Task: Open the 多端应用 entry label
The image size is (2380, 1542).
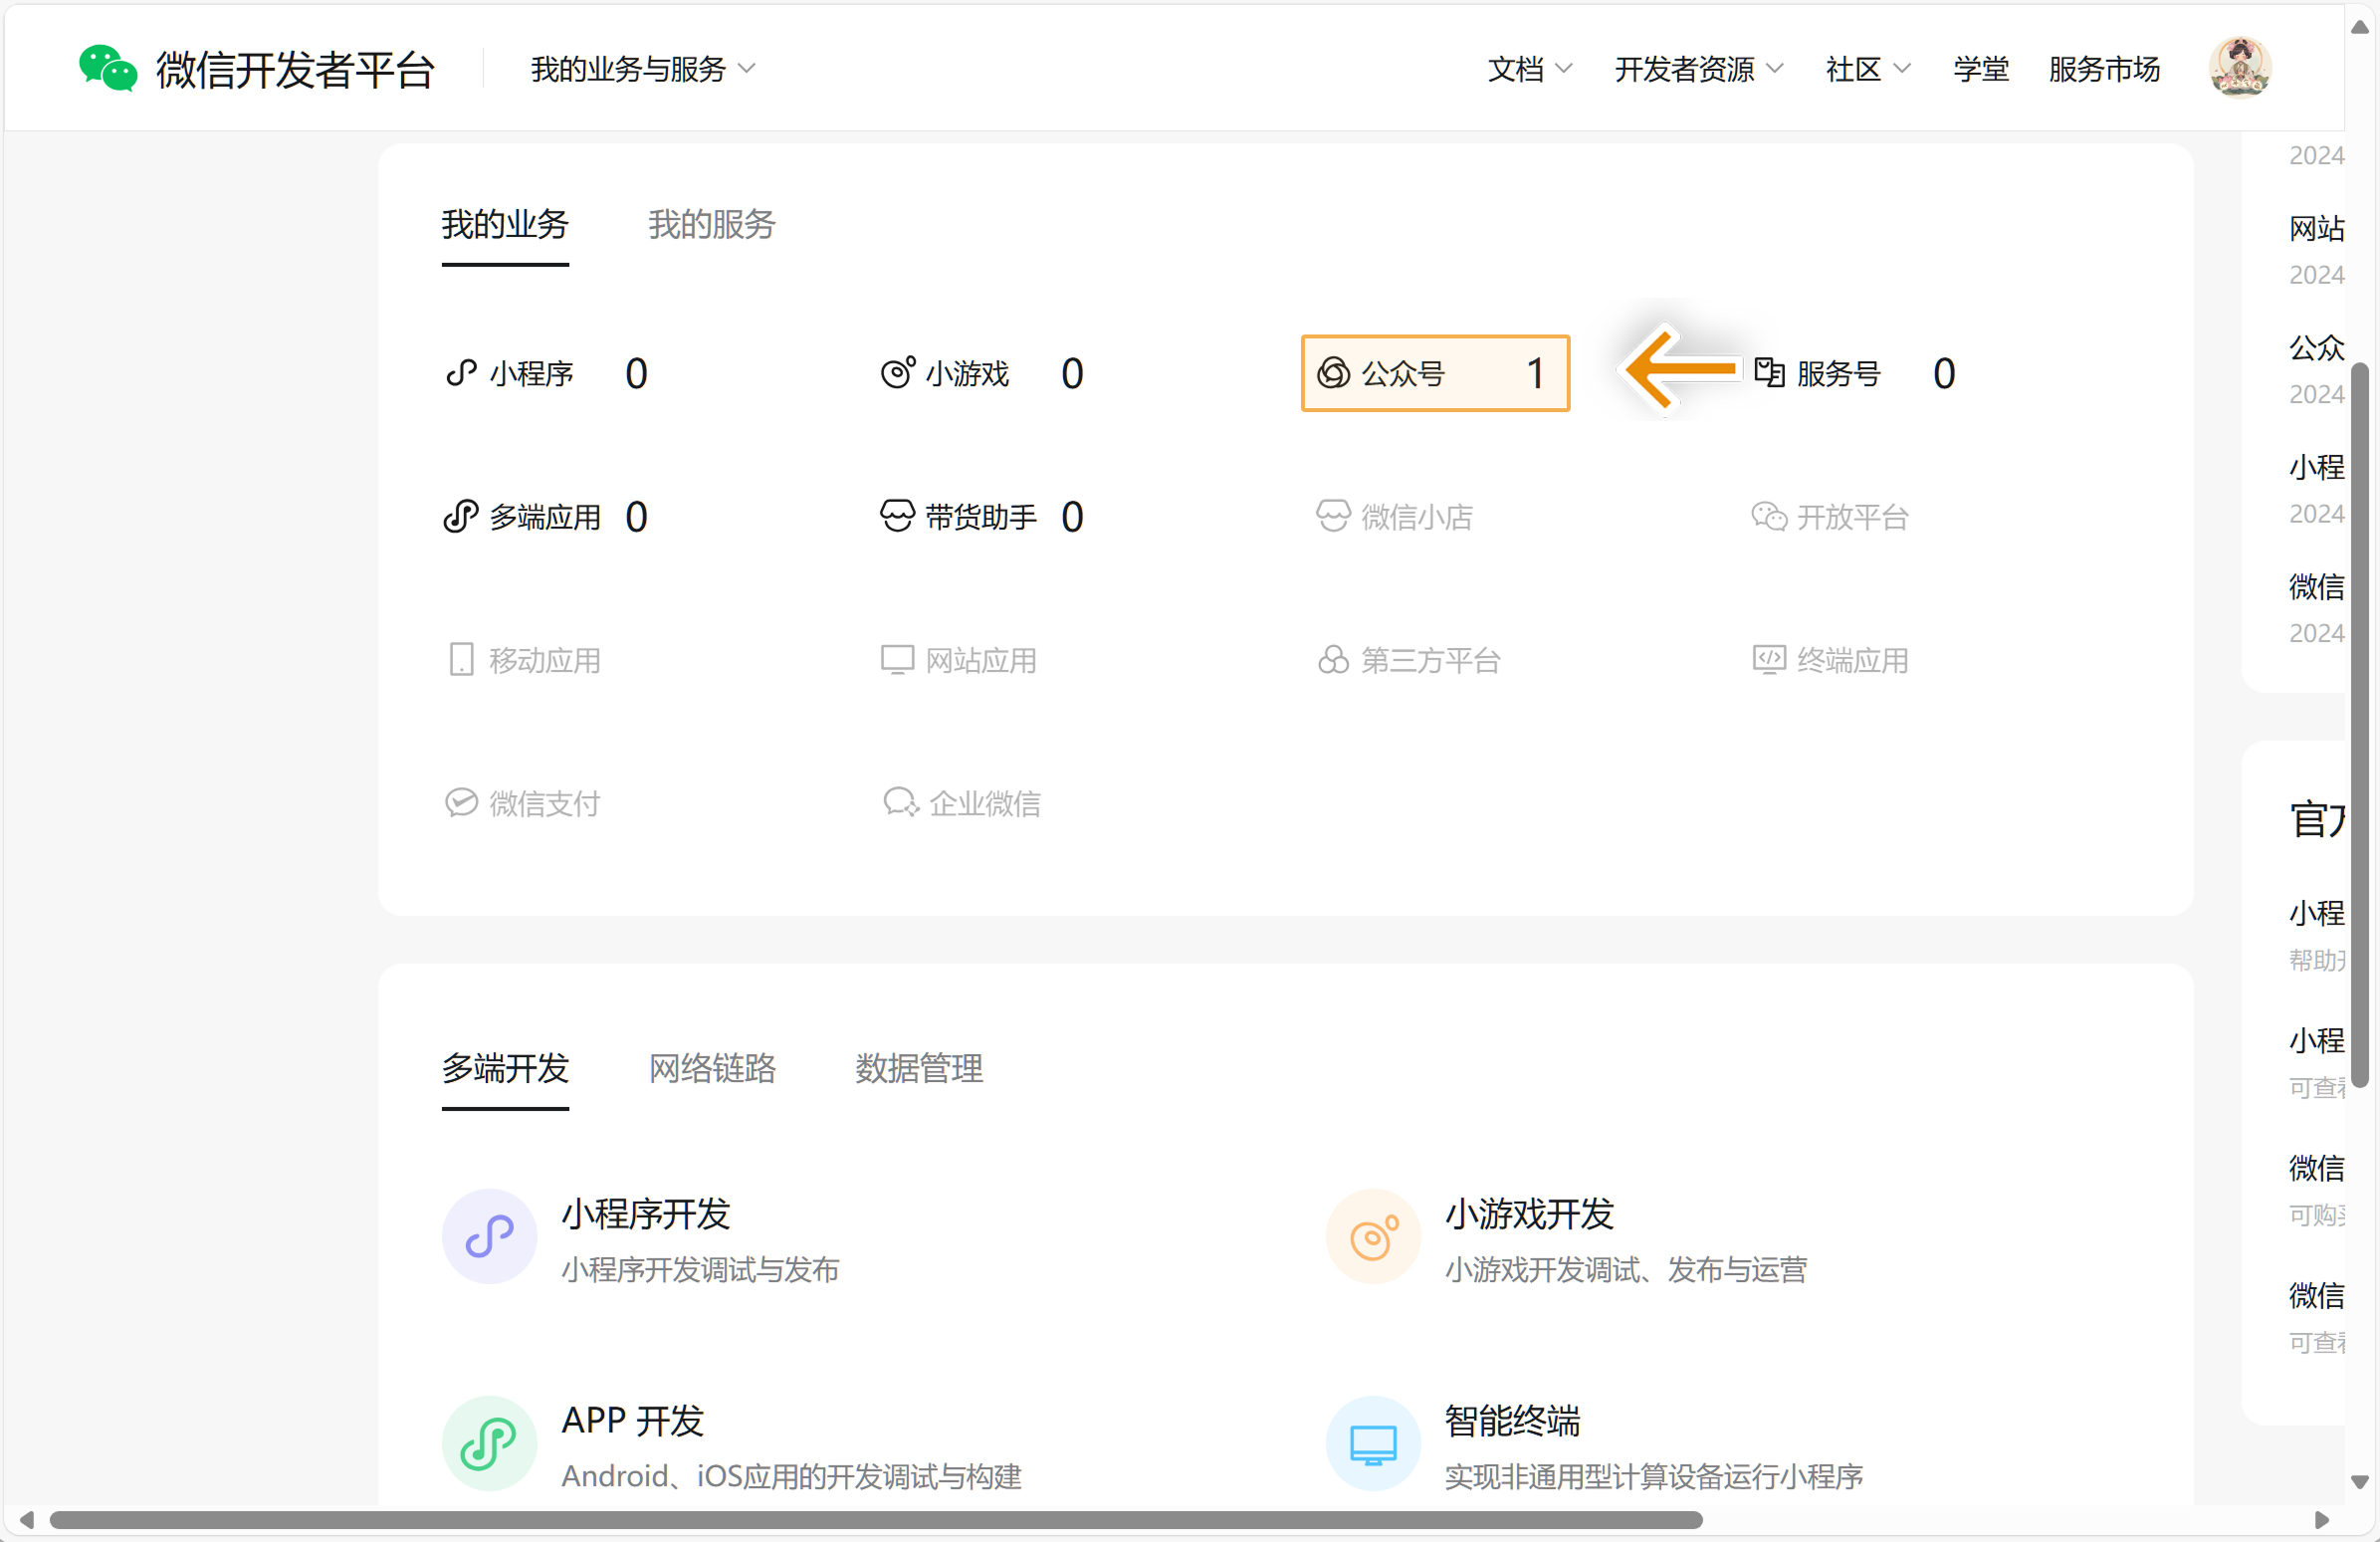Action: [545, 517]
